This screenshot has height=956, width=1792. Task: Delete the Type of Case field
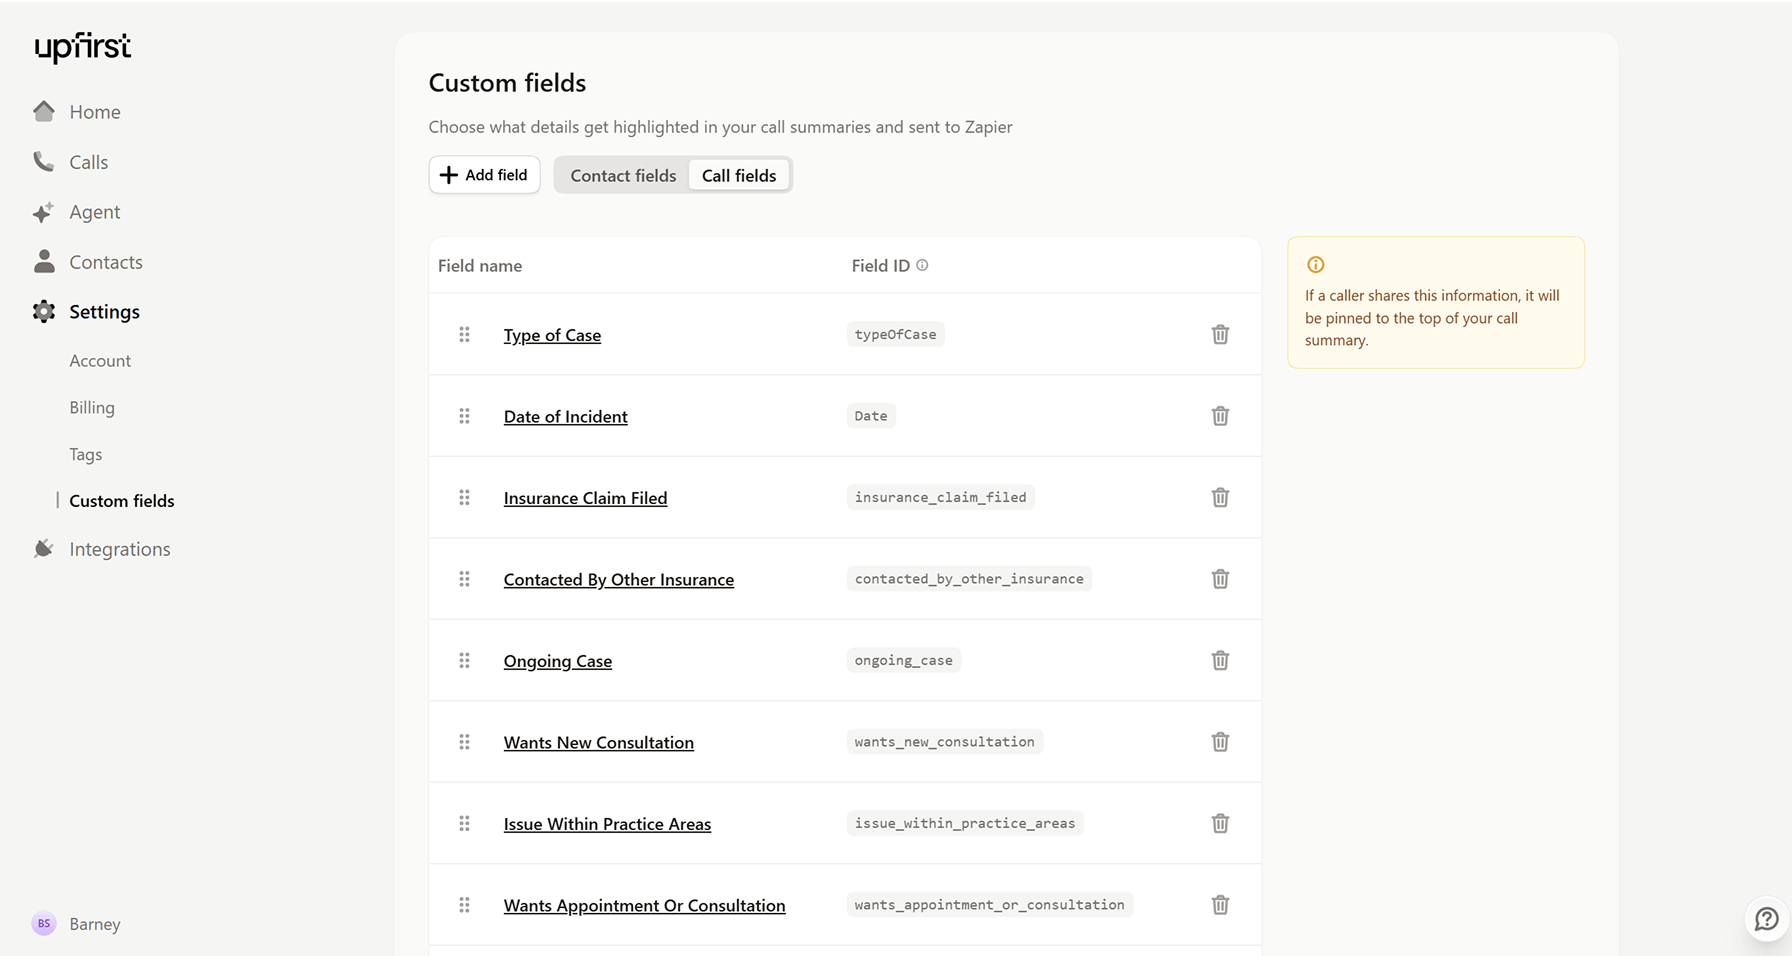[x=1220, y=334]
